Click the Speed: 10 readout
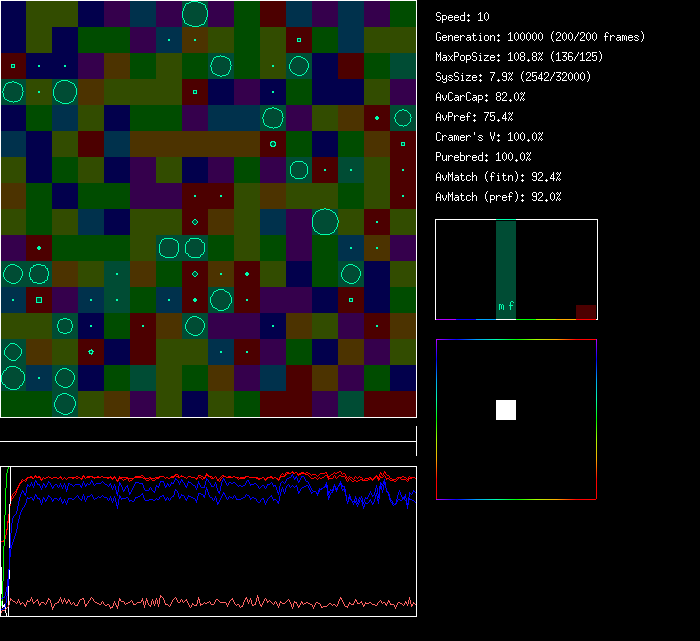Viewport: 700px width, 641px height. tap(463, 17)
